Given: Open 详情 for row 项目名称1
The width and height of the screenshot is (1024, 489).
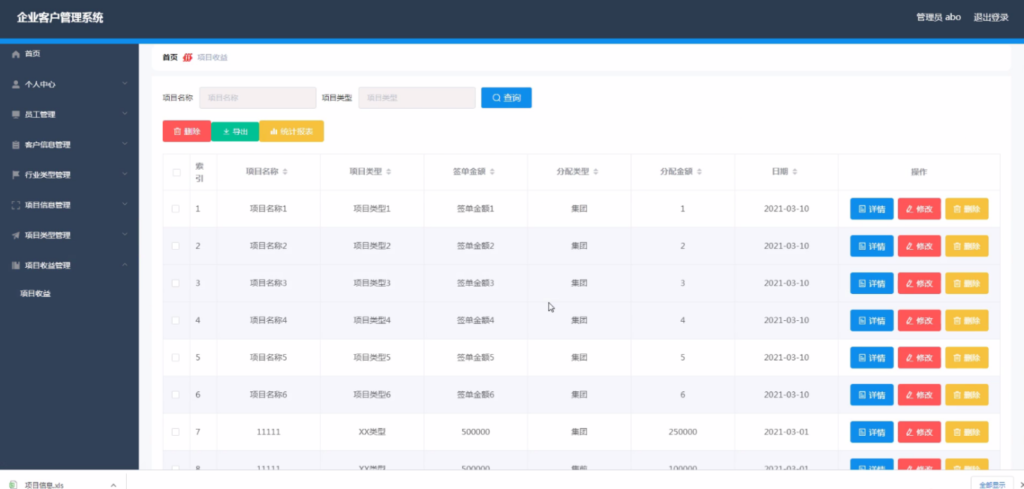Looking at the screenshot, I should click(x=872, y=209).
